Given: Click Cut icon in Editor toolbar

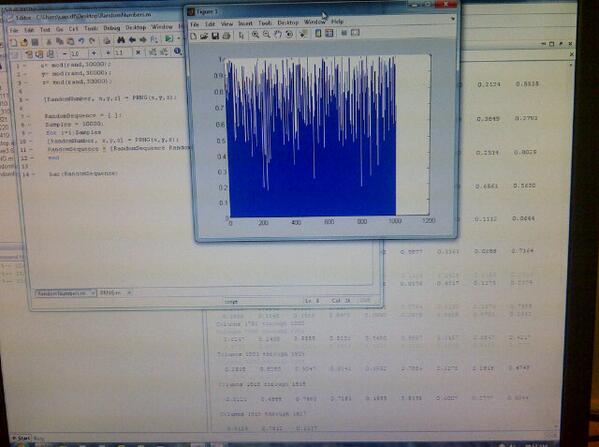Looking at the screenshot, I should coord(49,41).
